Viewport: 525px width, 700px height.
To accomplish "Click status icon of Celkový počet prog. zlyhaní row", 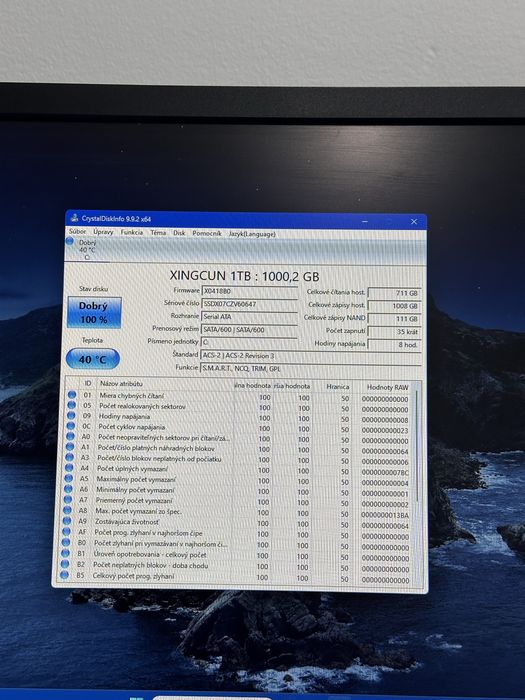I will (64, 575).
